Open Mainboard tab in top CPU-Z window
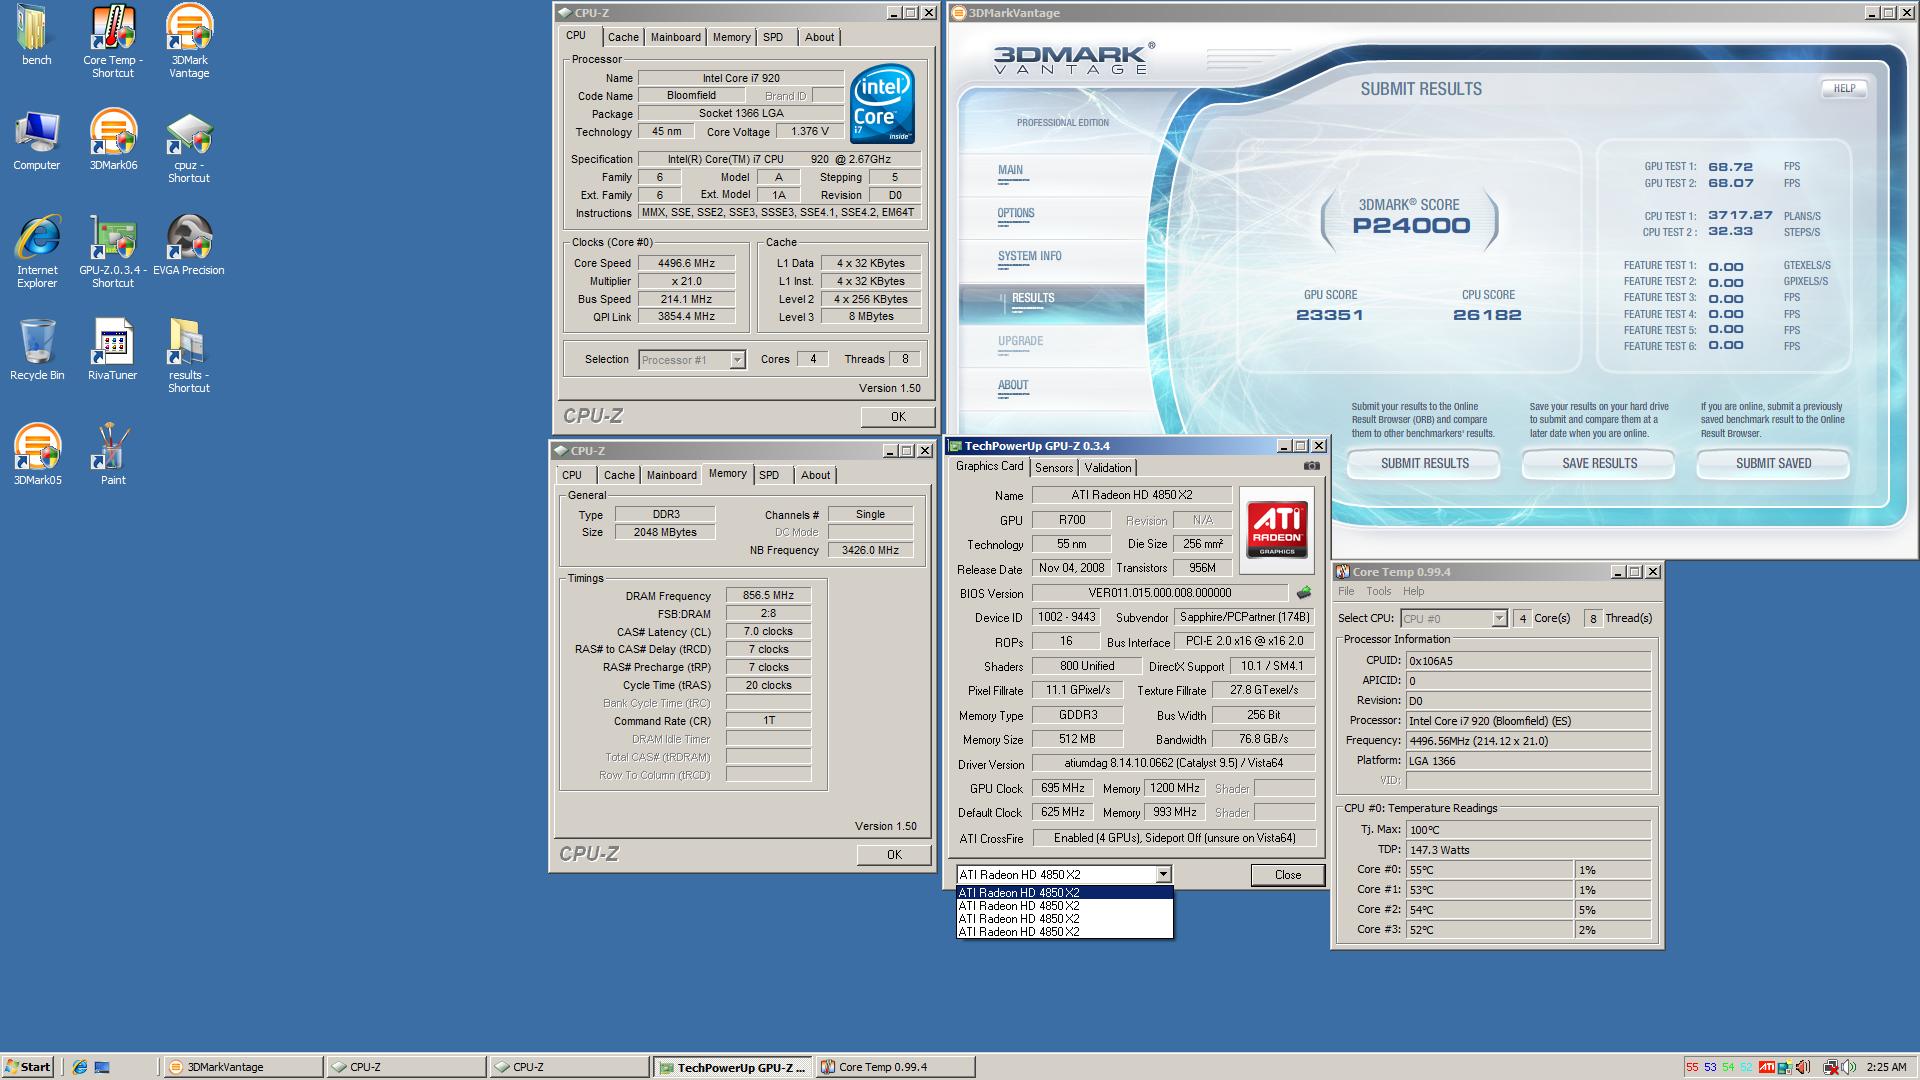Image resolution: width=1920 pixels, height=1080 pixels. [676, 37]
